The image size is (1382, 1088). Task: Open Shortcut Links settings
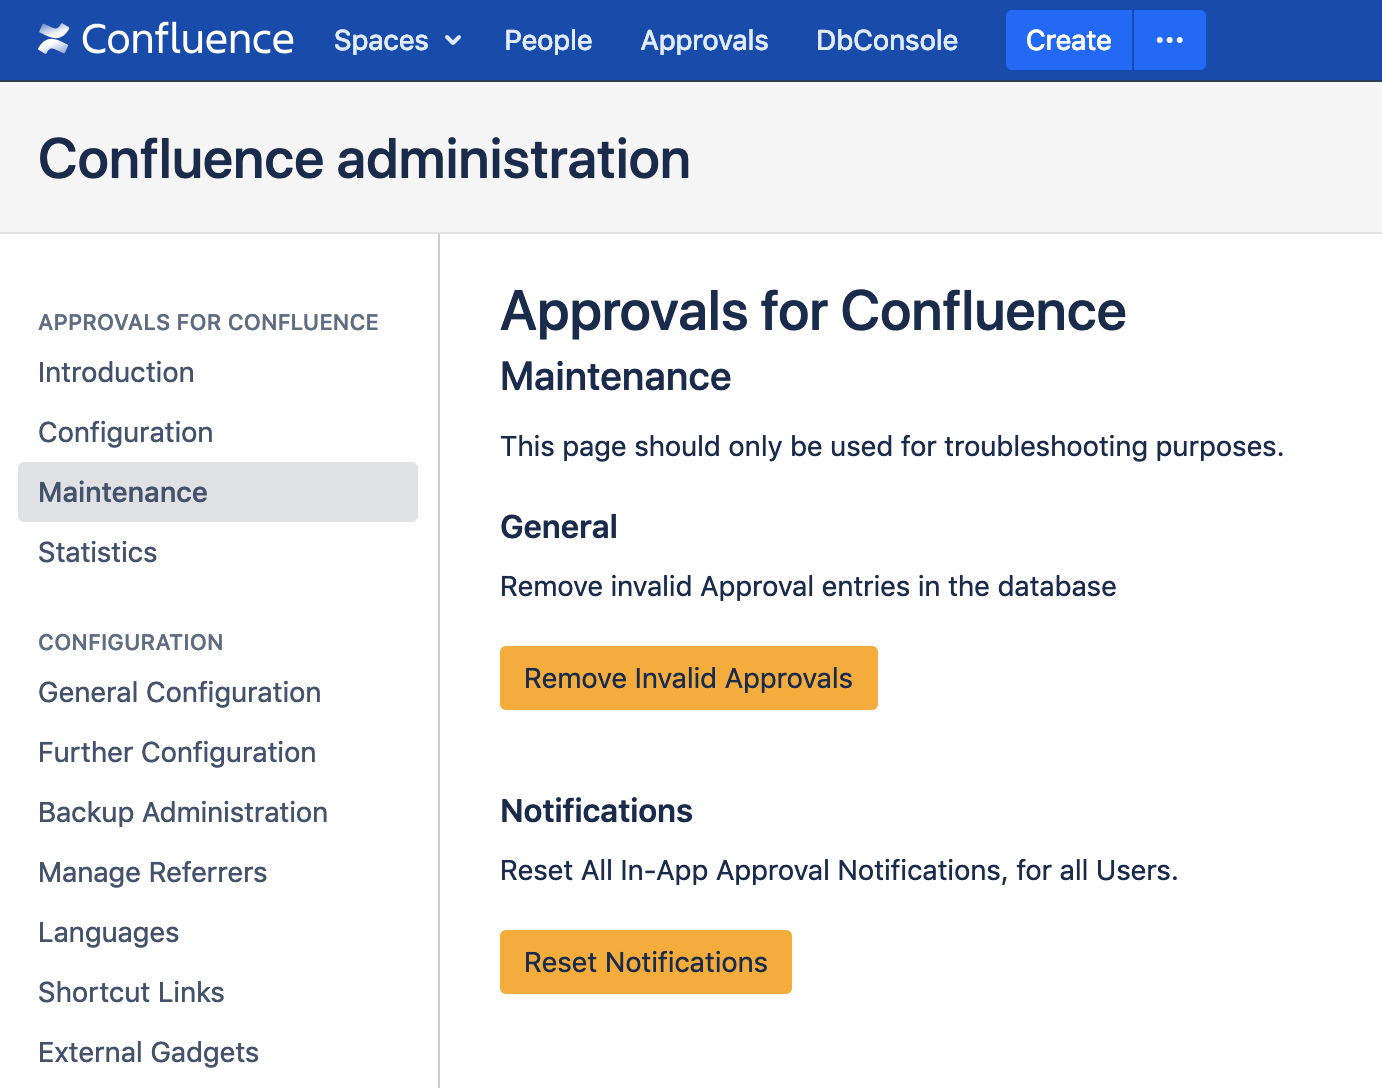click(x=131, y=992)
